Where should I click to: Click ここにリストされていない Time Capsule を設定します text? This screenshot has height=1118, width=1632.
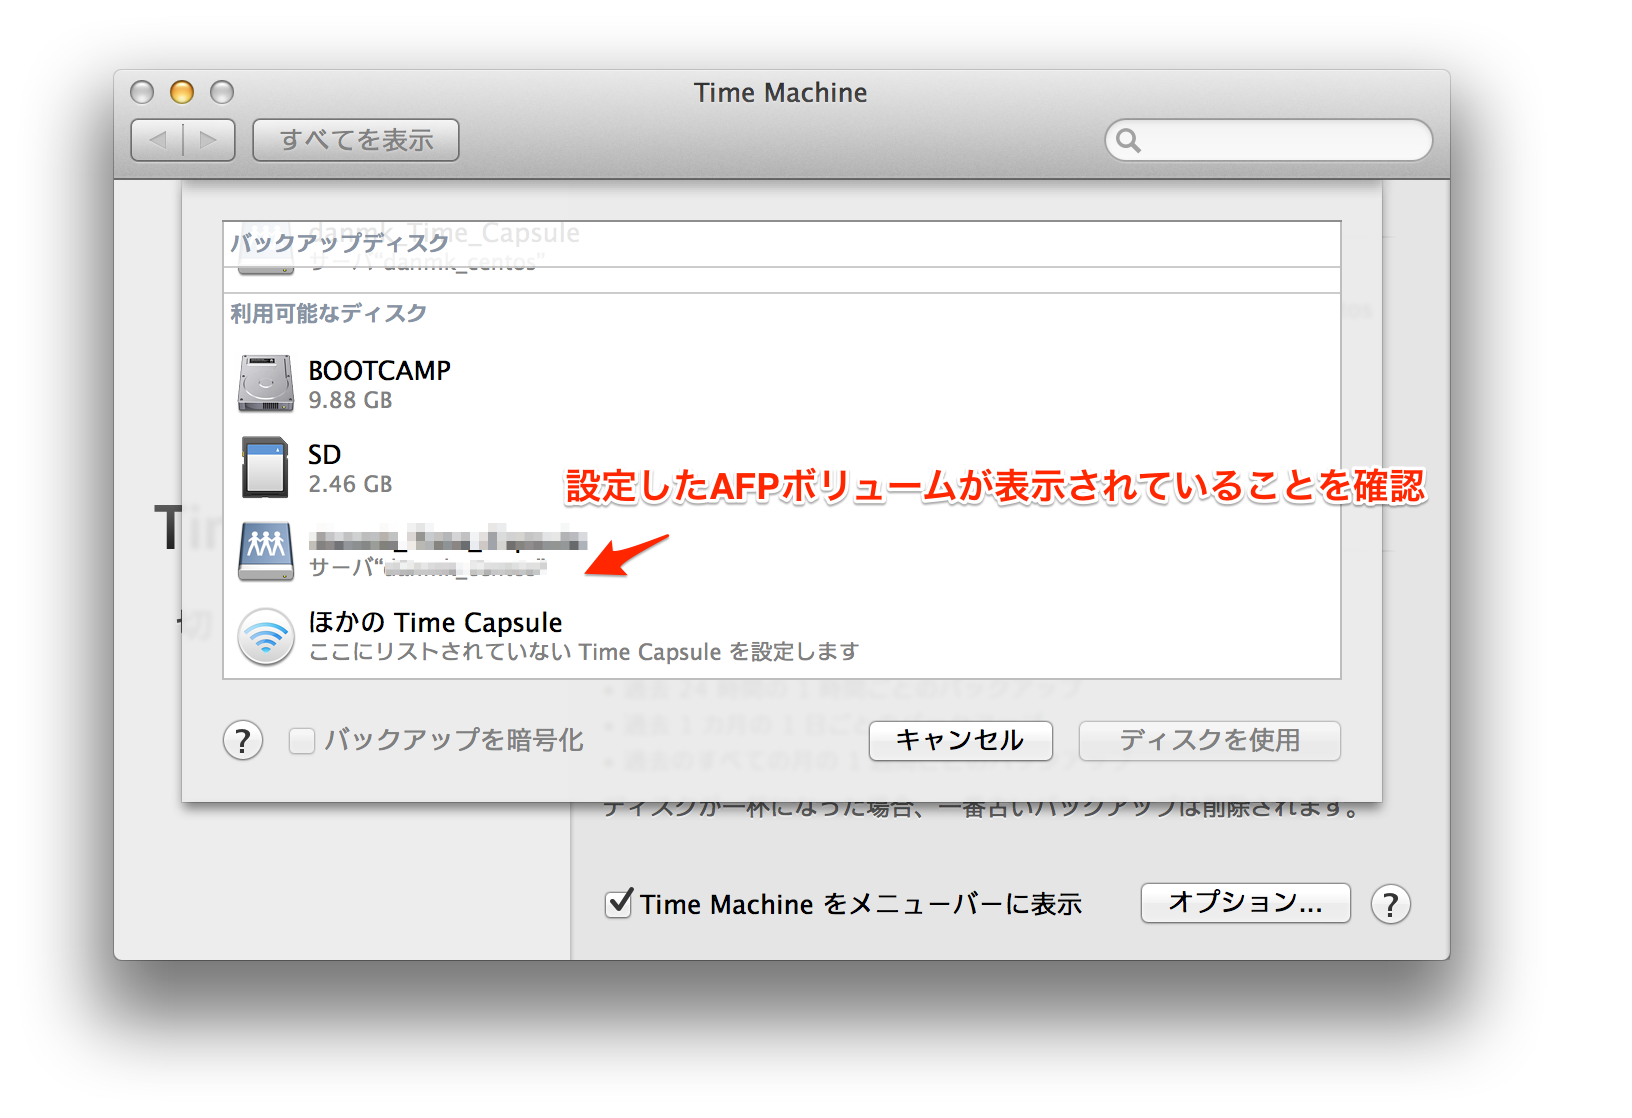click(x=584, y=652)
